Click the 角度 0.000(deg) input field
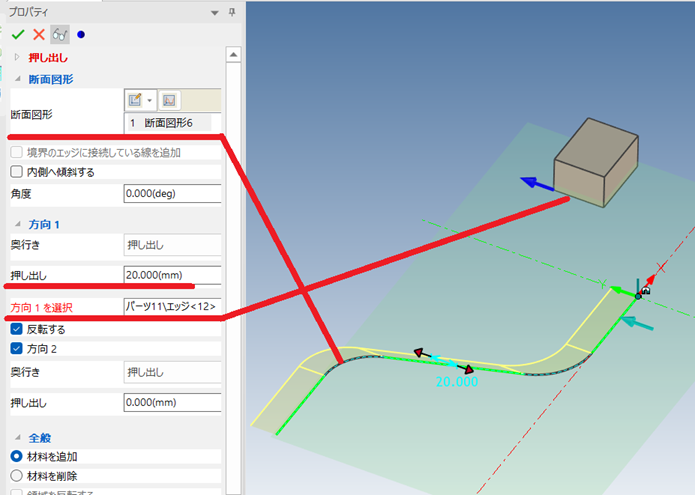Screen dimensions: 695x495 (x=171, y=193)
